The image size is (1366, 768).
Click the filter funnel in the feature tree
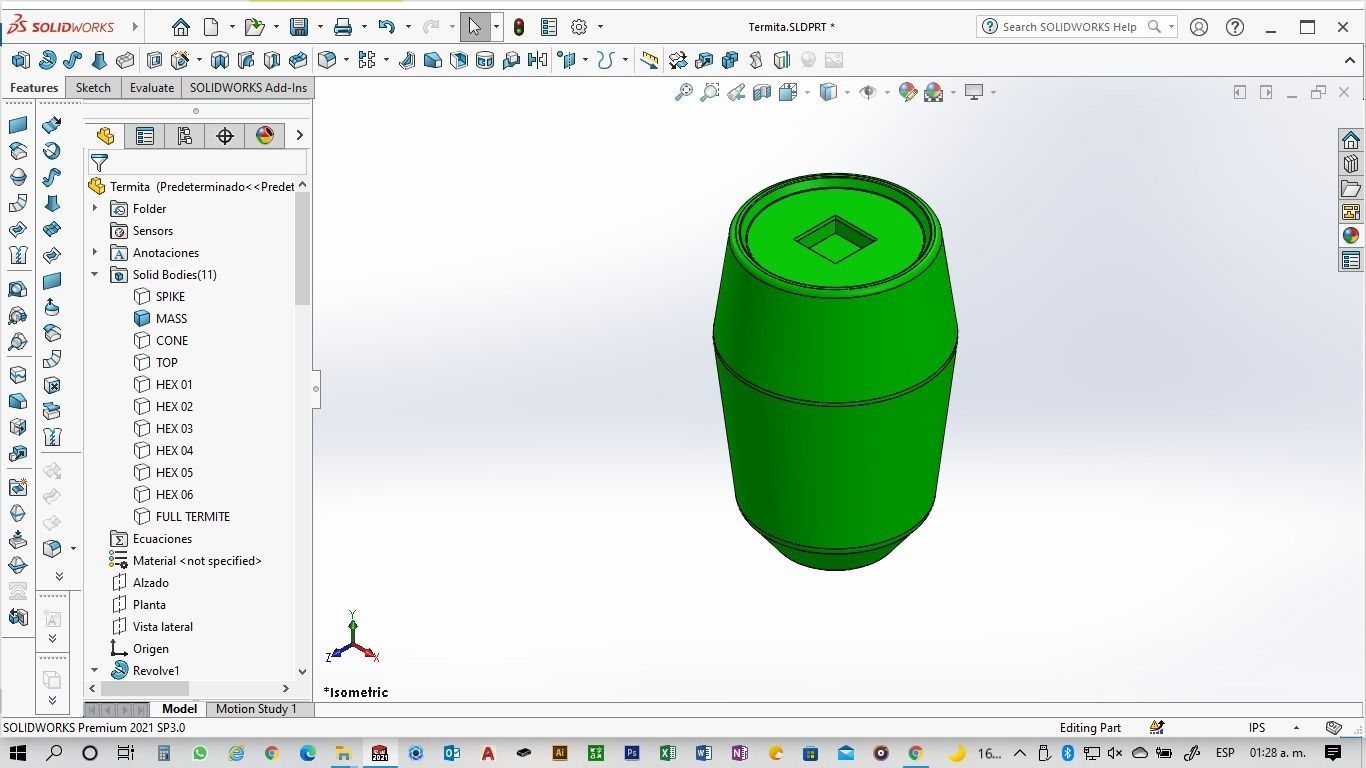99,162
